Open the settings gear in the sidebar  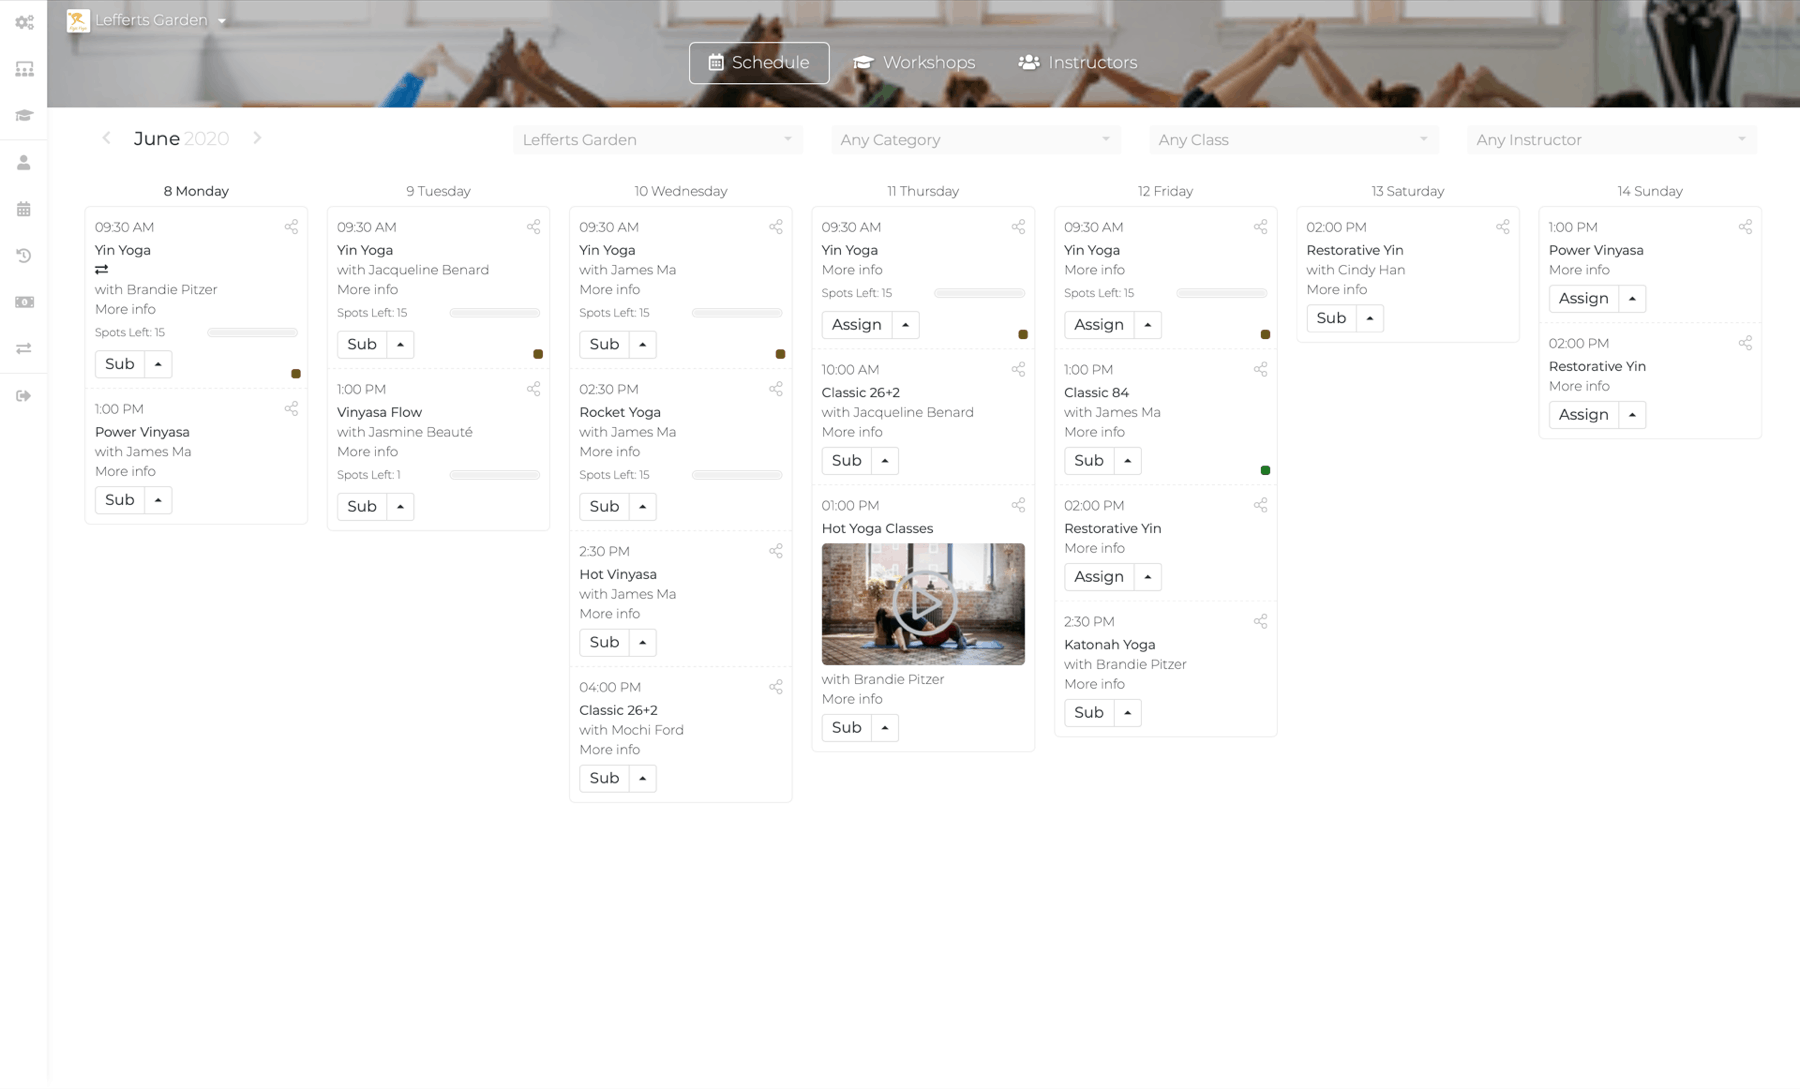point(25,21)
